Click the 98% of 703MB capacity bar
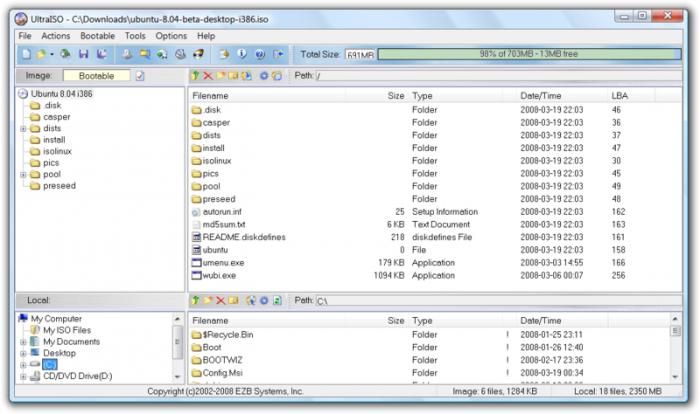Image resolution: width=700 pixels, height=414 pixels. click(x=529, y=54)
